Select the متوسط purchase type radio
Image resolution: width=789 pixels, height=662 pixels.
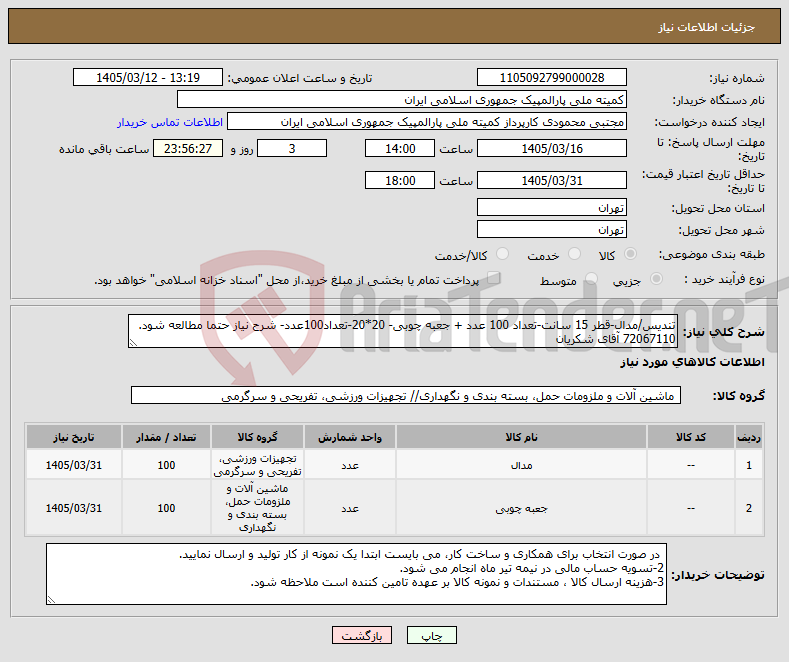pyautogui.click(x=591, y=279)
